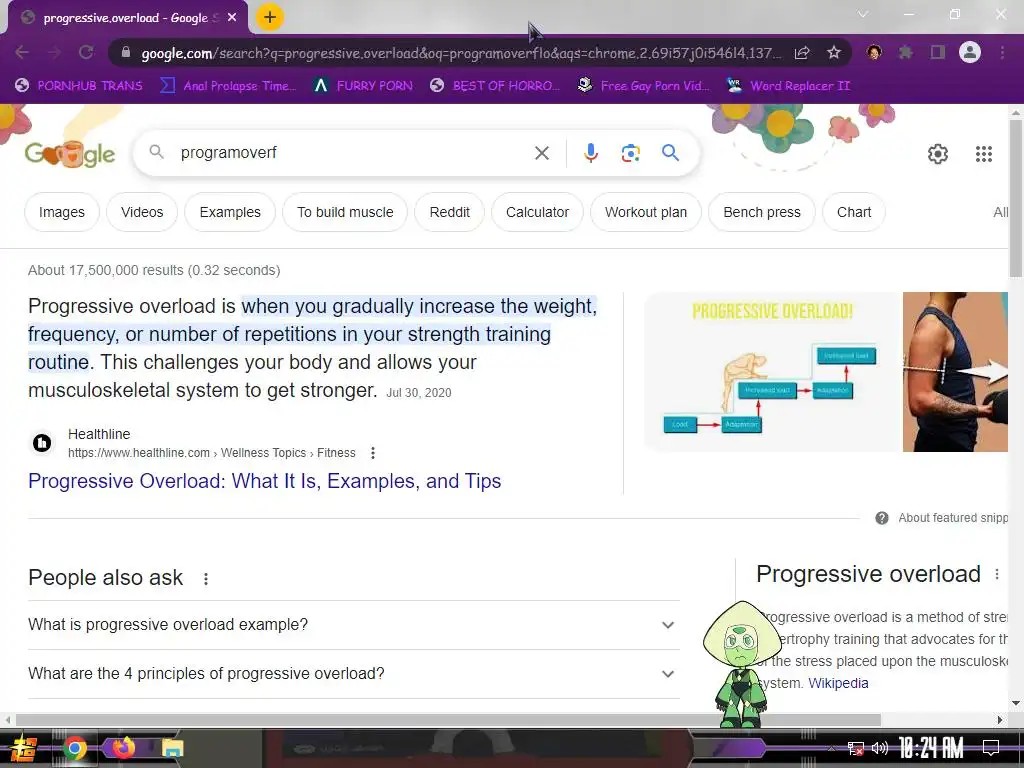Expand 'What is progressive overload example?'
1024x768 pixels.
[x=353, y=625]
